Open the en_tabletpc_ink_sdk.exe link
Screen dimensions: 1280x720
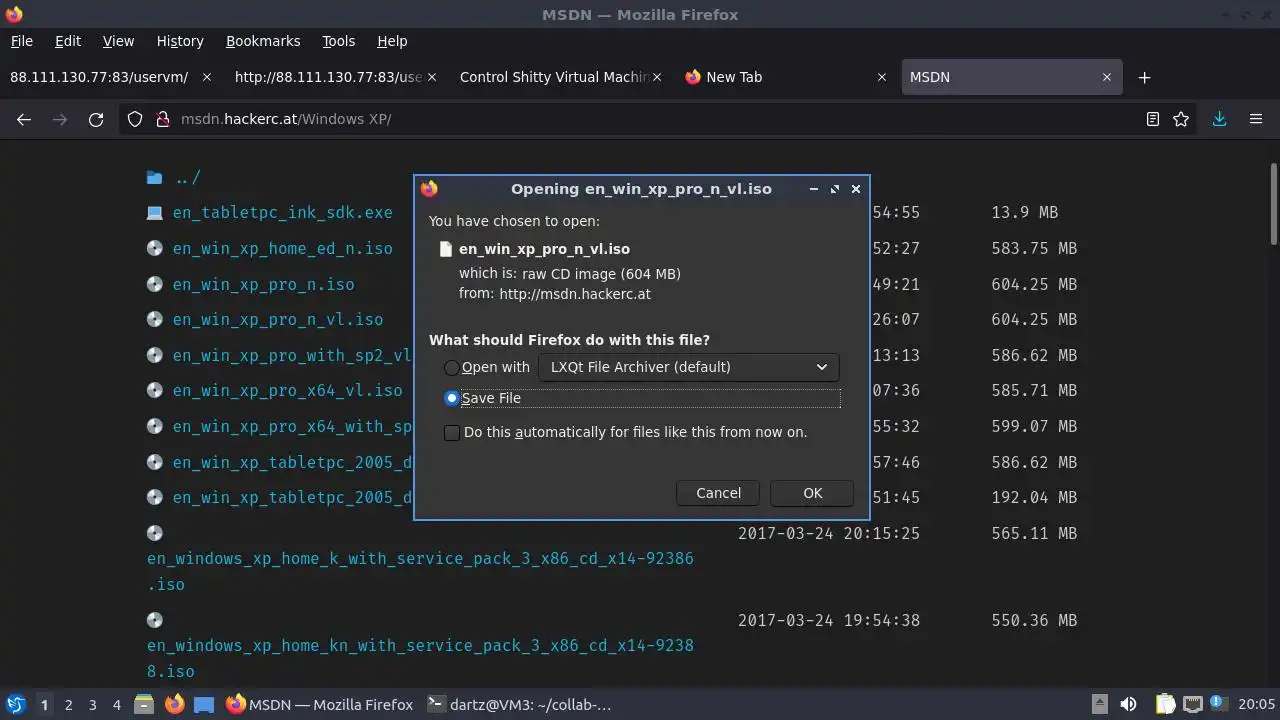pos(282,212)
